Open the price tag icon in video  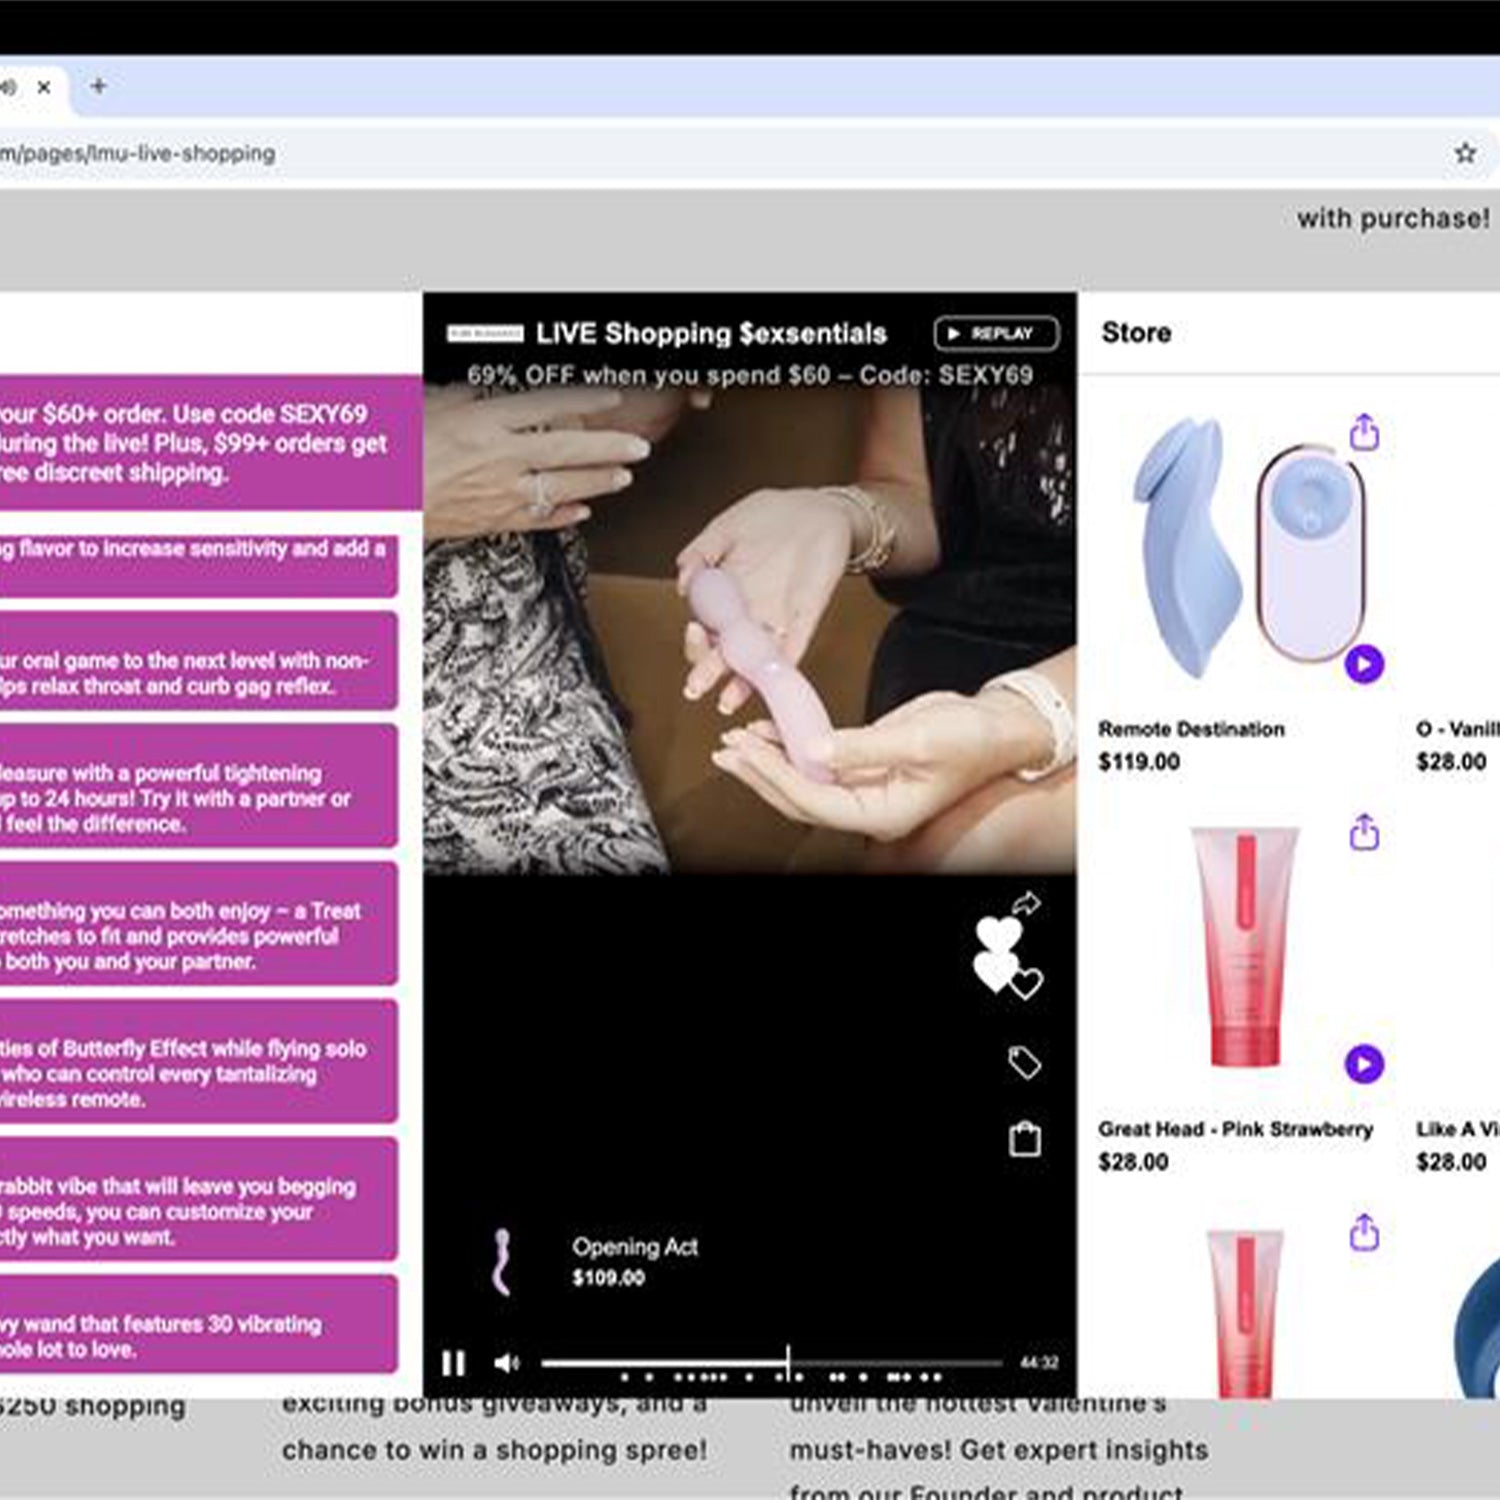1024,1062
